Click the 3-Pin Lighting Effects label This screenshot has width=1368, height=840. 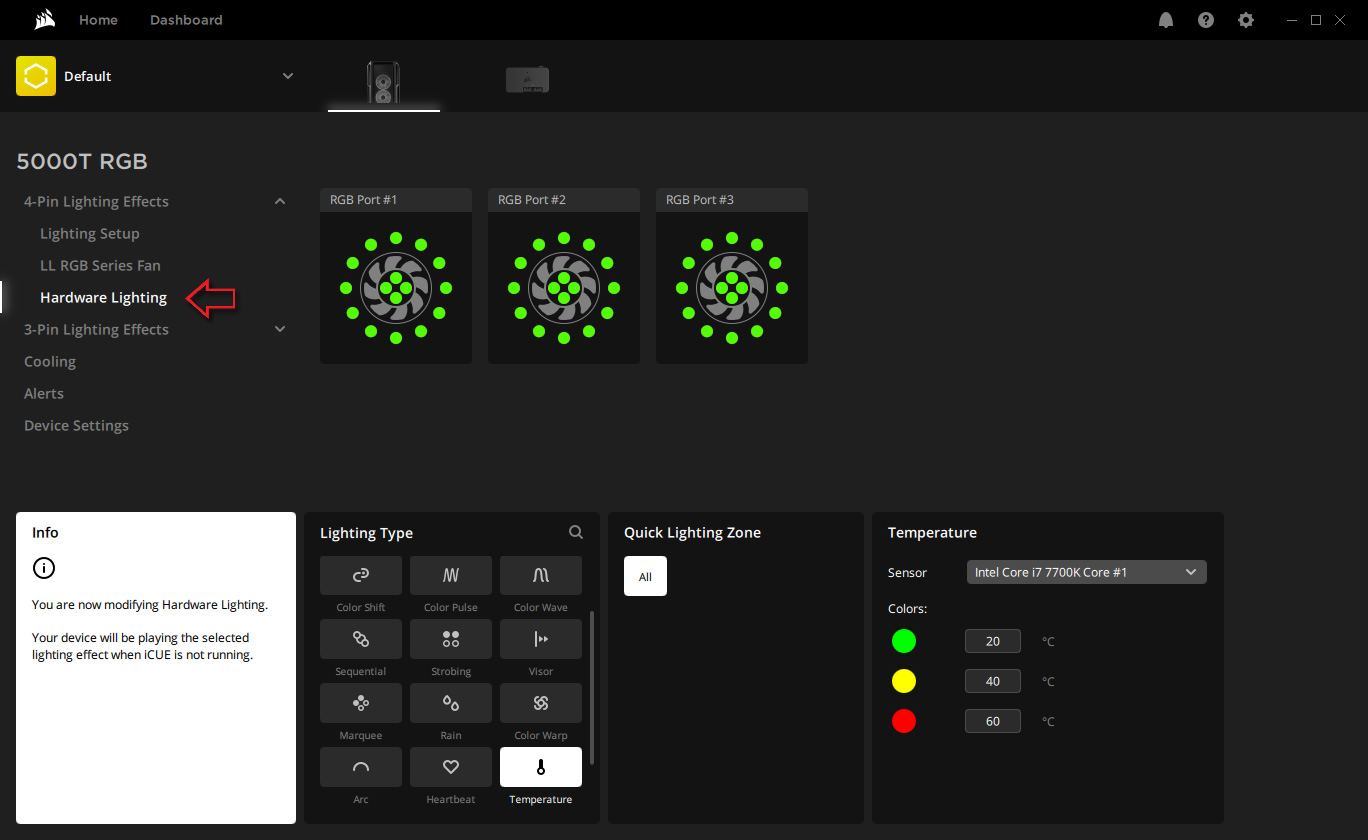click(x=96, y=330)
